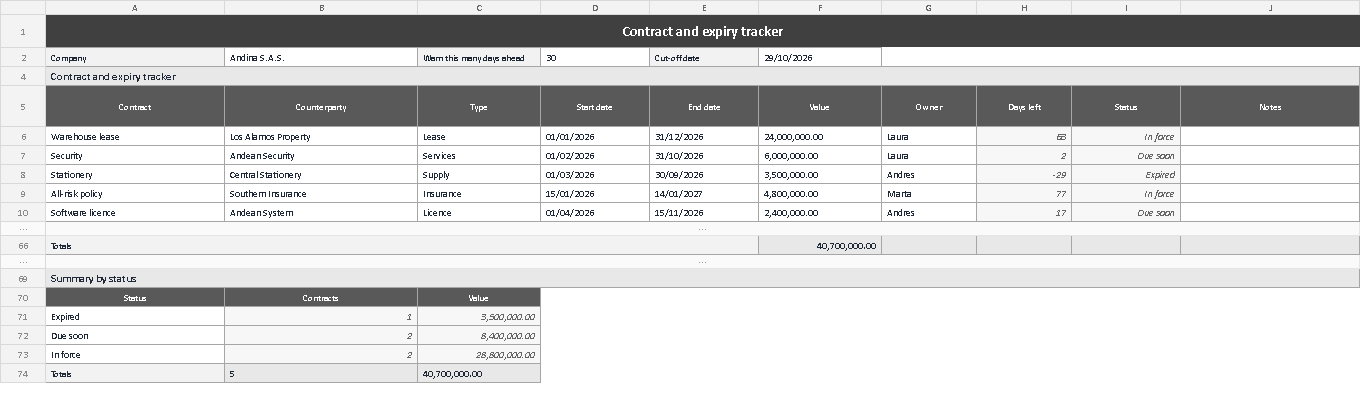Select the Notes cell in the Warehouse lease row
This screenshot has height=395, width=1372.
tap(1270, 136)
